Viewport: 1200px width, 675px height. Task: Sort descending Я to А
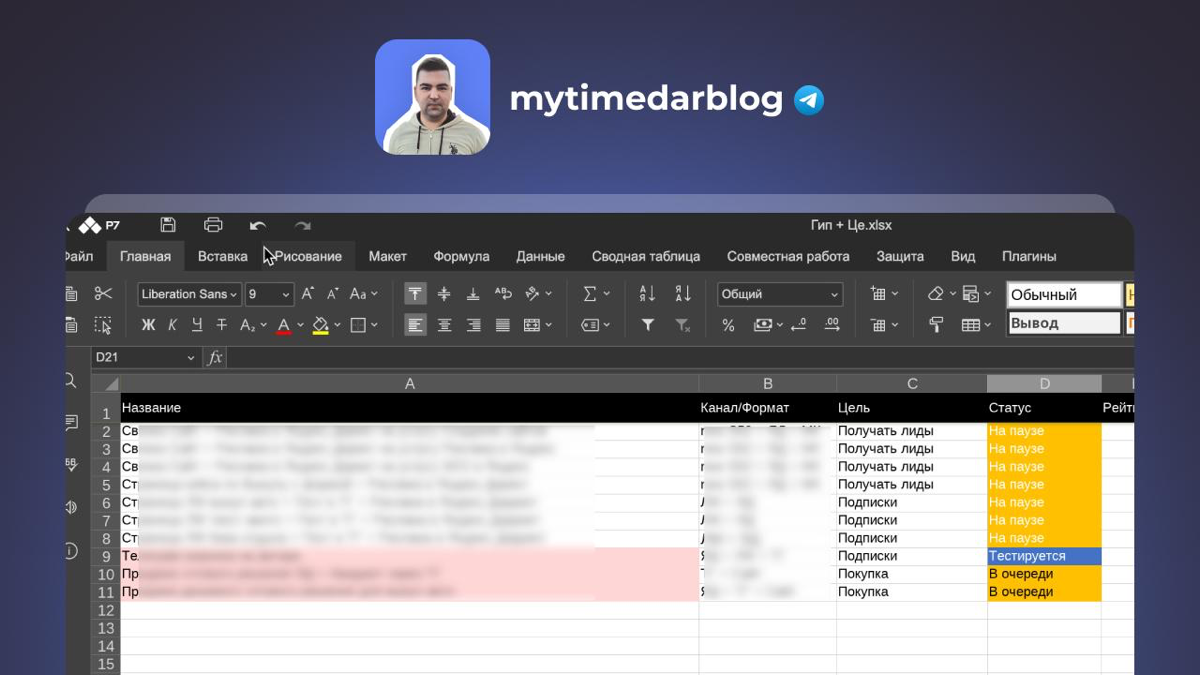pyautogui.click(x=683, y=294)
